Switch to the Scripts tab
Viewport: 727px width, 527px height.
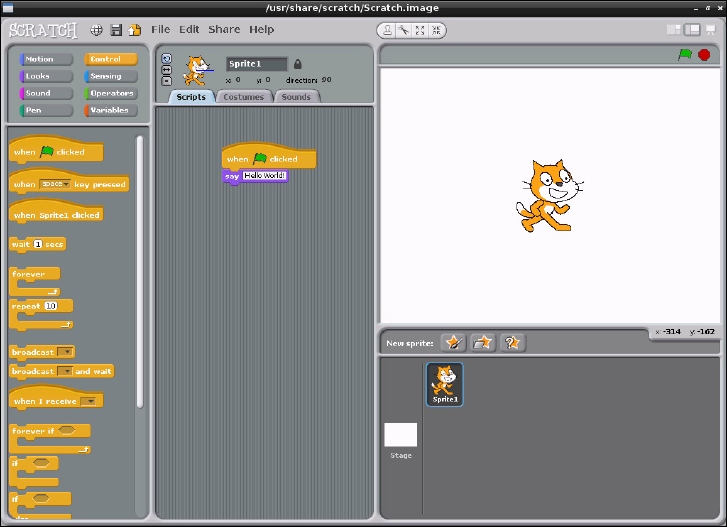click(191, 97)
